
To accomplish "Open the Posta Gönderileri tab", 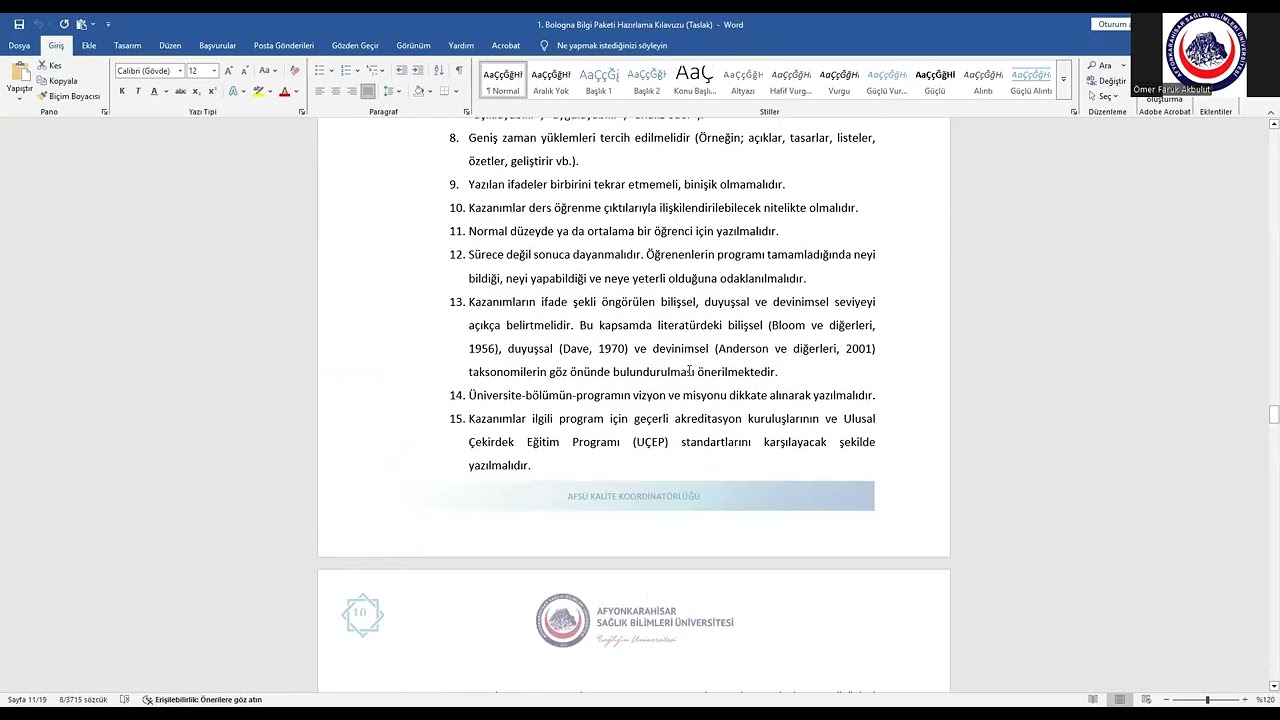I will [284, 45].
